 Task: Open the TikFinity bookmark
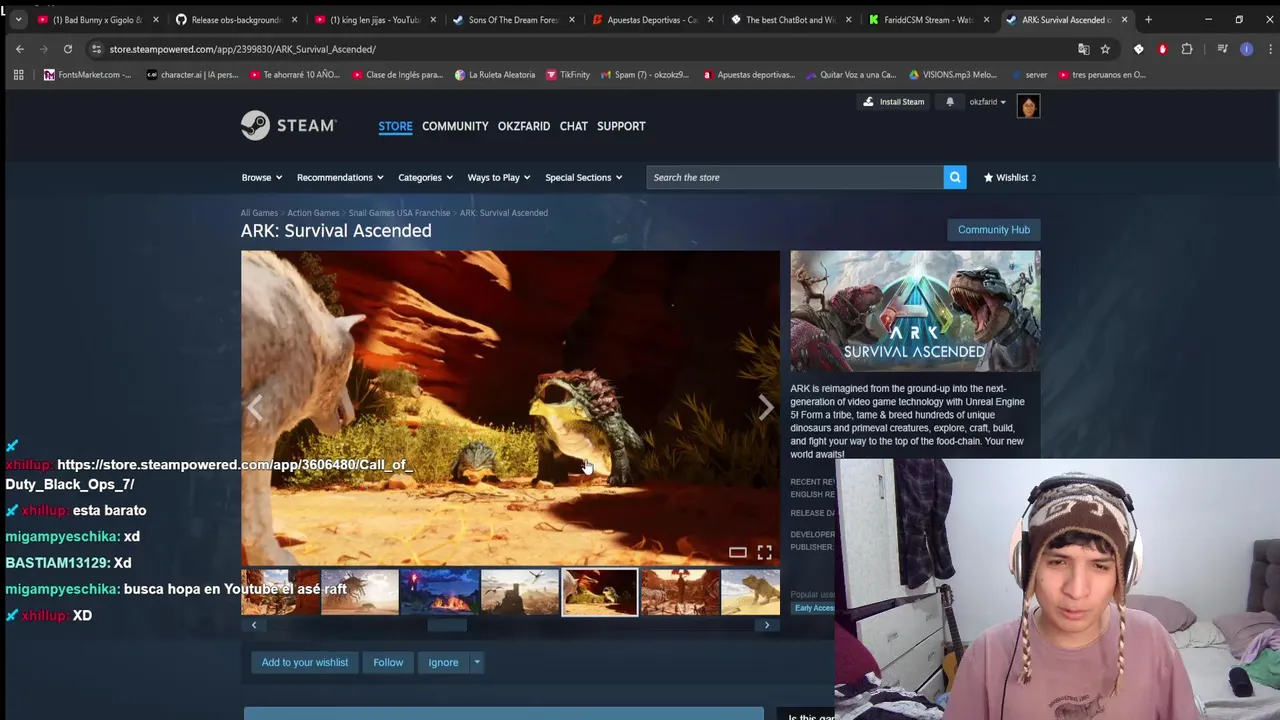coord(567,75)
